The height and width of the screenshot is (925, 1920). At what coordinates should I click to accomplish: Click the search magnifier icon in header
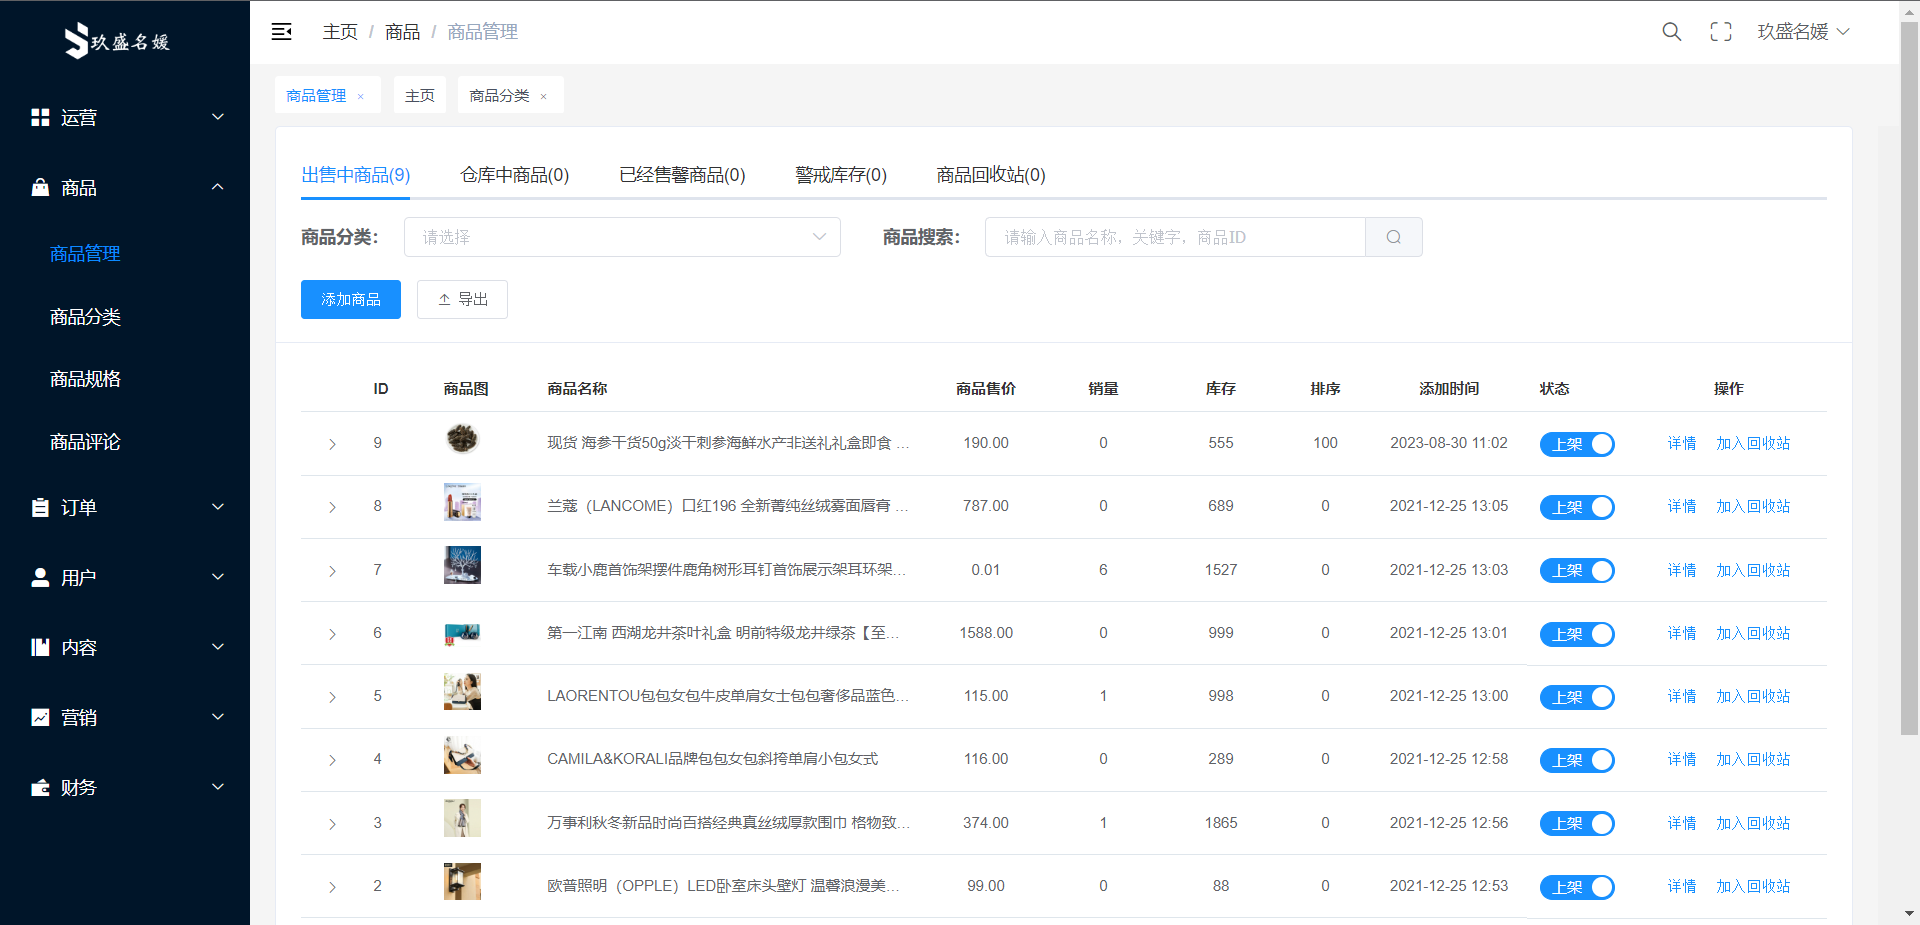point(1671,32)
